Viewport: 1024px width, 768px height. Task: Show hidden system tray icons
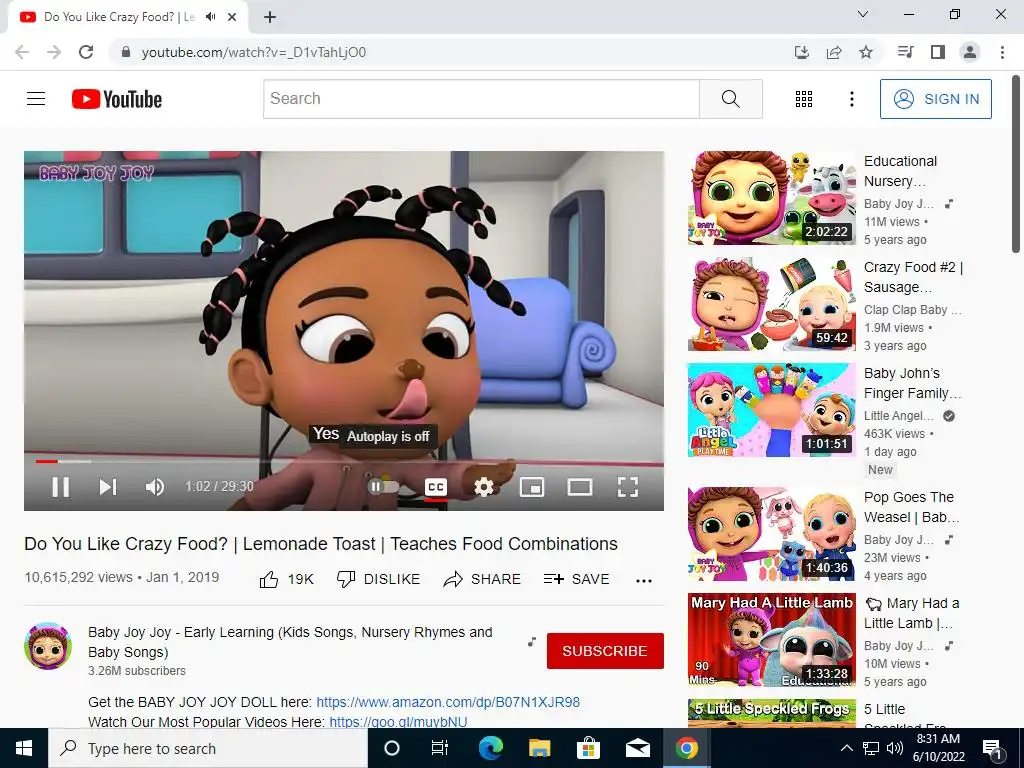[x=846, y=748]
